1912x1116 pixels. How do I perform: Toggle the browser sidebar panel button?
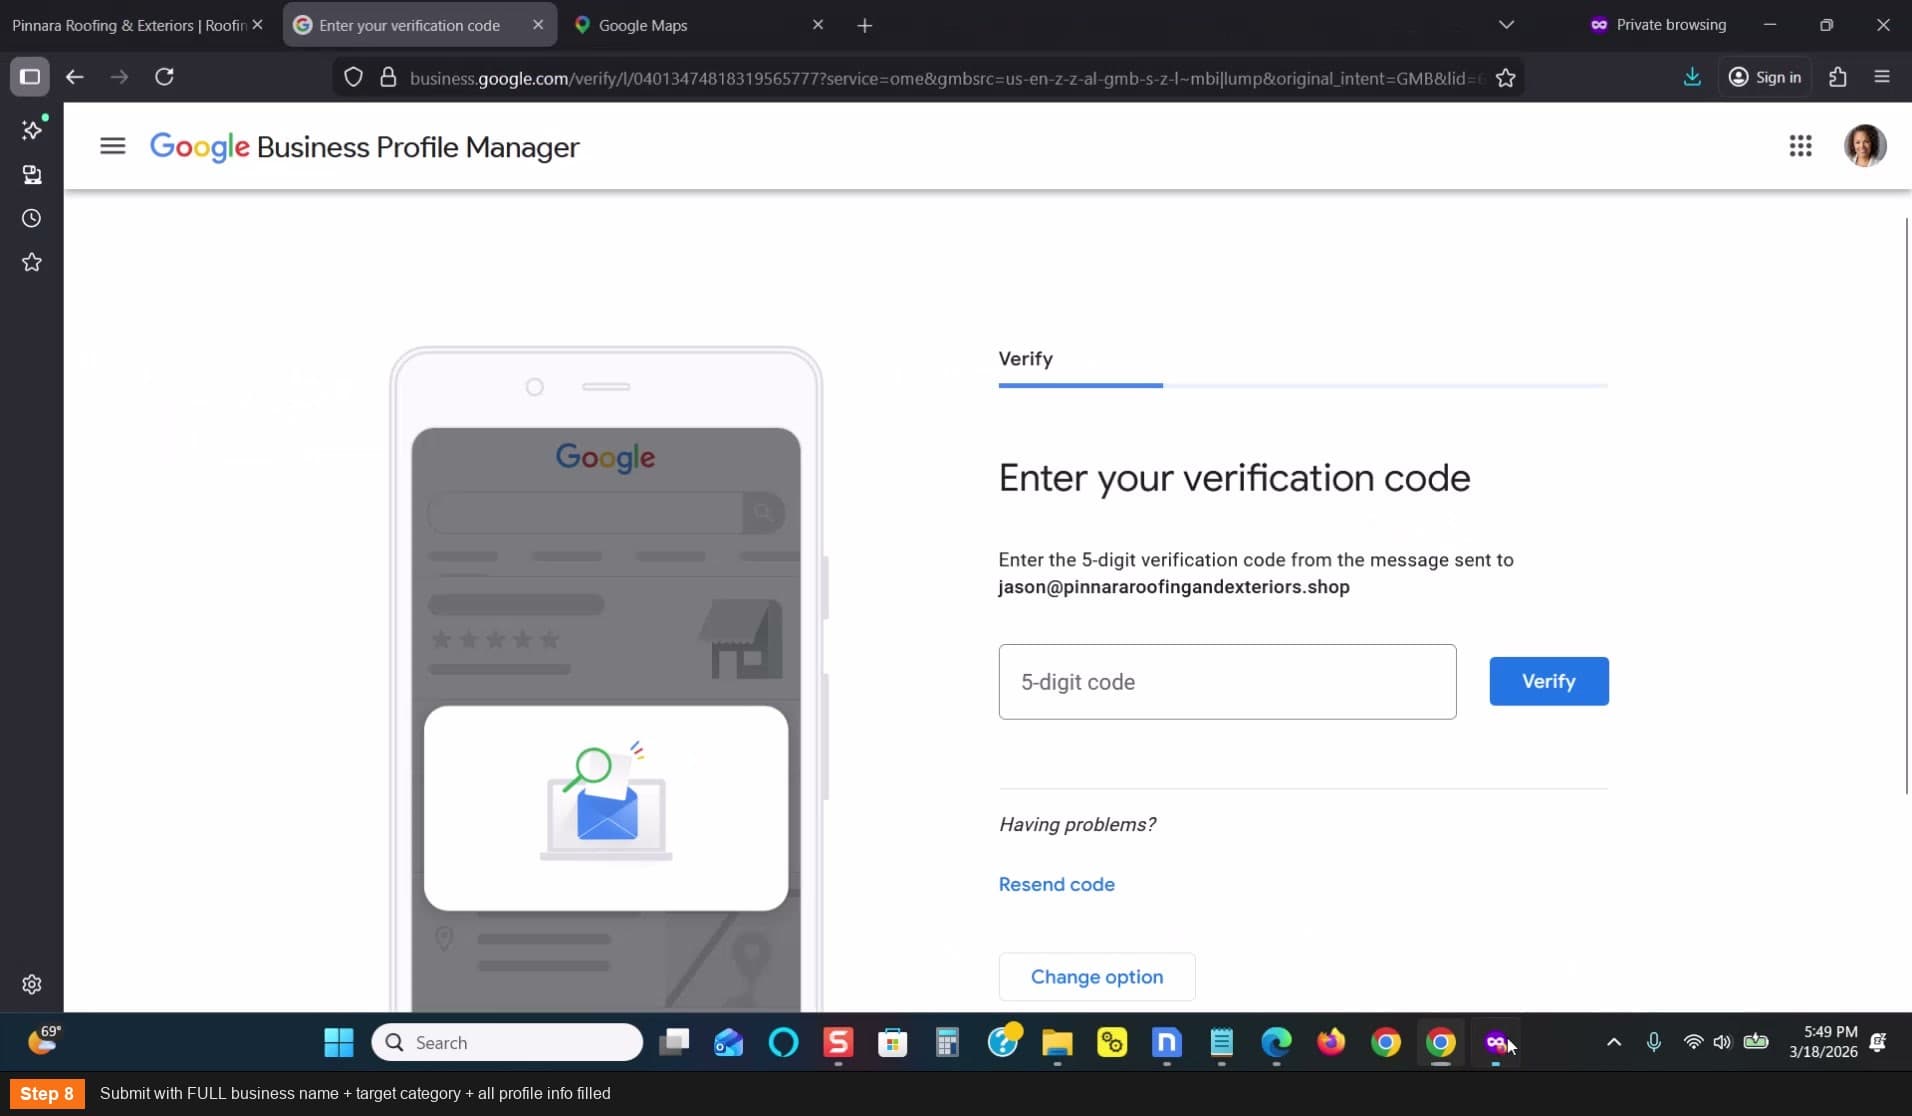pyautogui.click(x=30, y=77)
